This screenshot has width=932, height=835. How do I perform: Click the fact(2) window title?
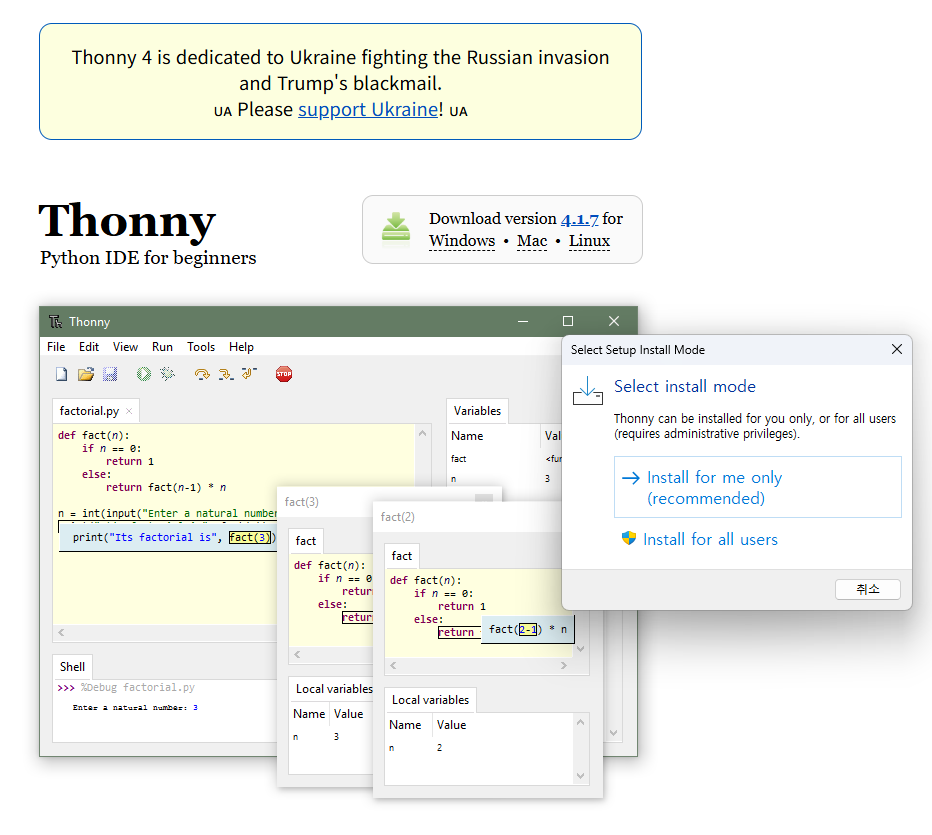[398, 517]
